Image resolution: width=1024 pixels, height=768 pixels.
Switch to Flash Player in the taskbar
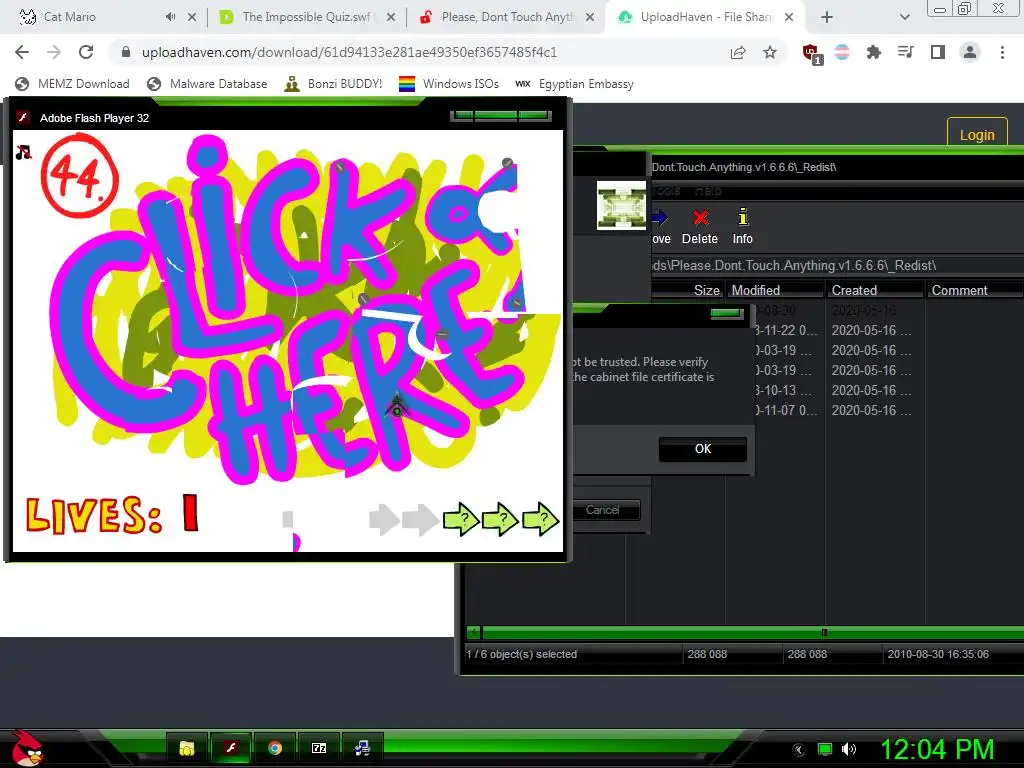pyautogui.click(x=231, y=748)
